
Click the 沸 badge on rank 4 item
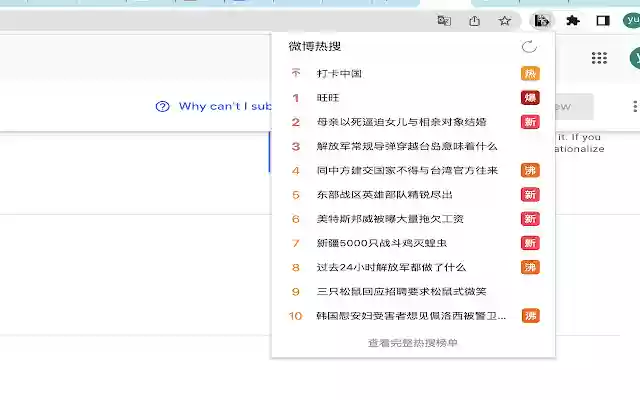click(530, 170)
